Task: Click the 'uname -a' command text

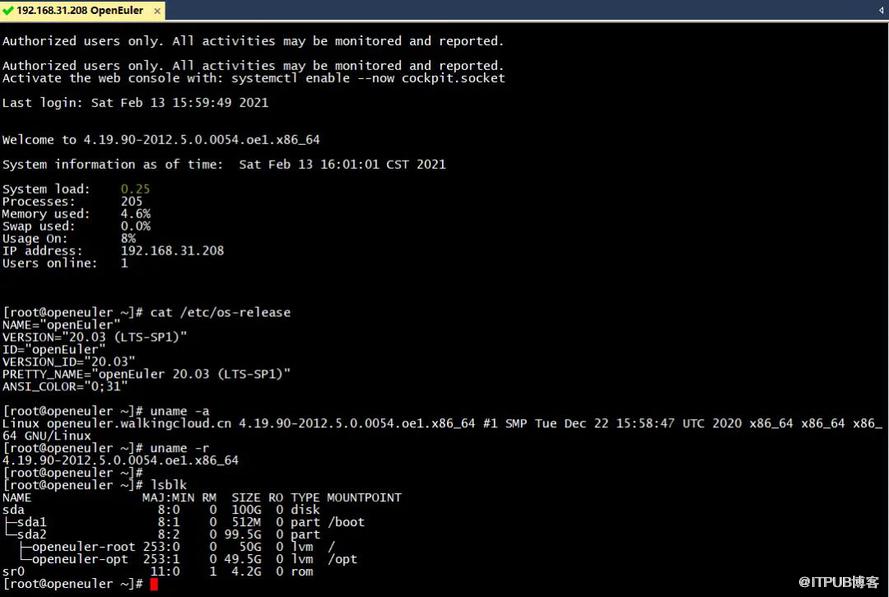Action: [180, 411]
